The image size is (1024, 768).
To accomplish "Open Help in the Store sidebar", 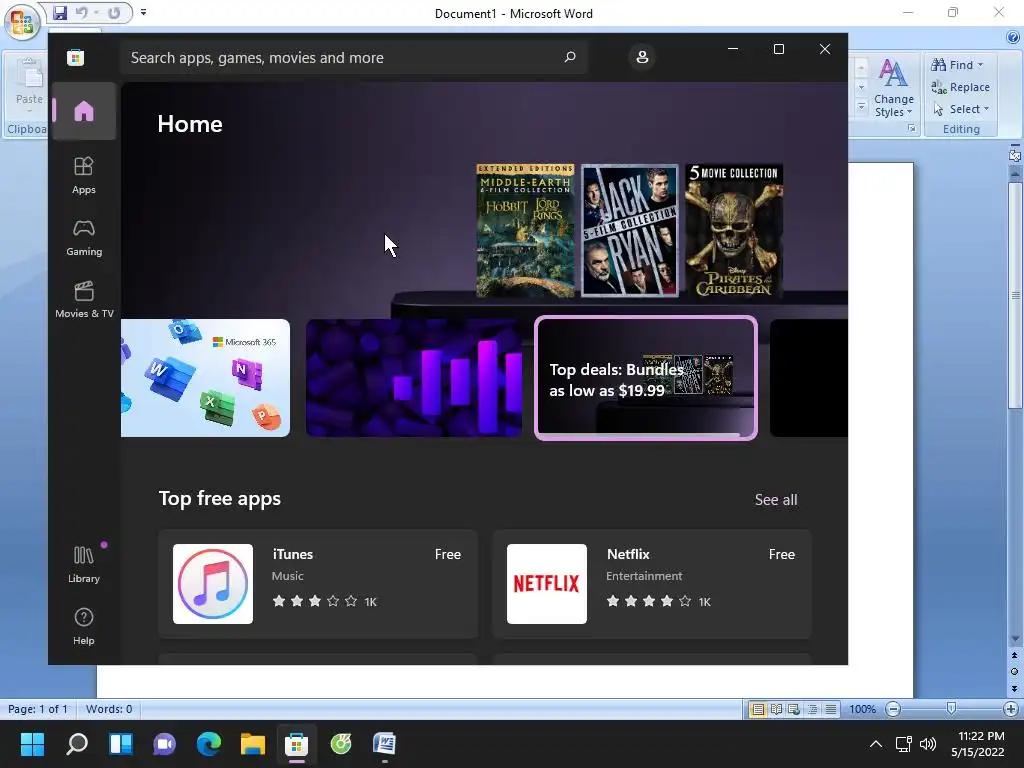I will [x=84, y=627].
